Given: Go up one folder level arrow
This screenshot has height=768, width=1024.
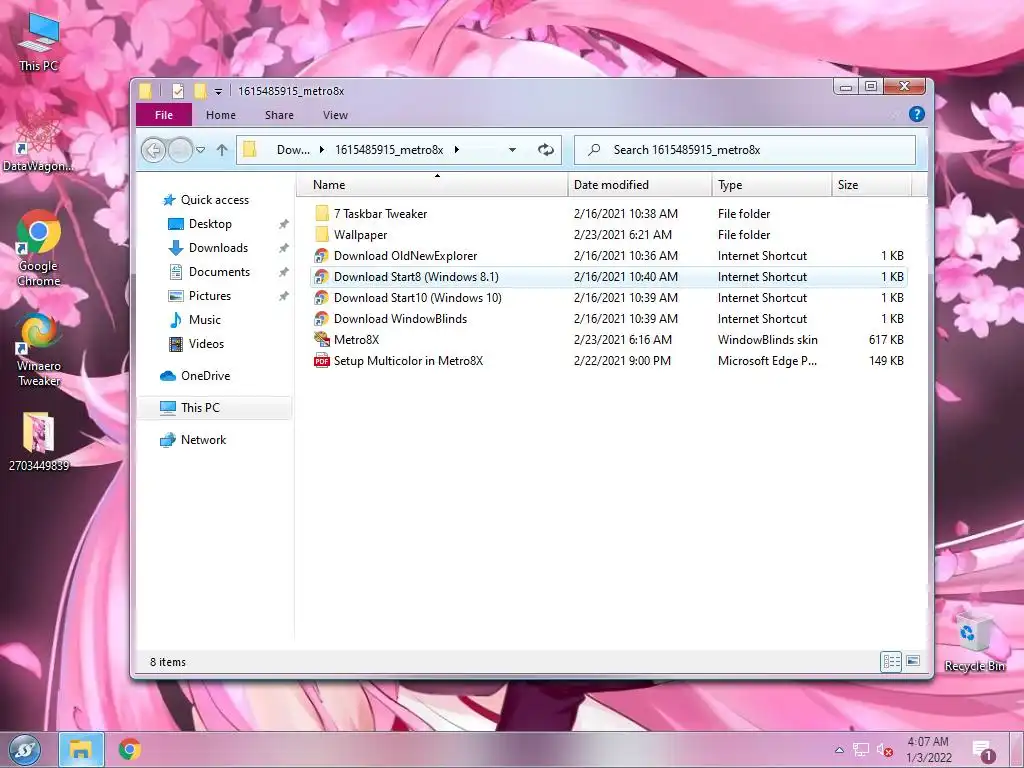Looking at the screenshot, I should (222, 150).
